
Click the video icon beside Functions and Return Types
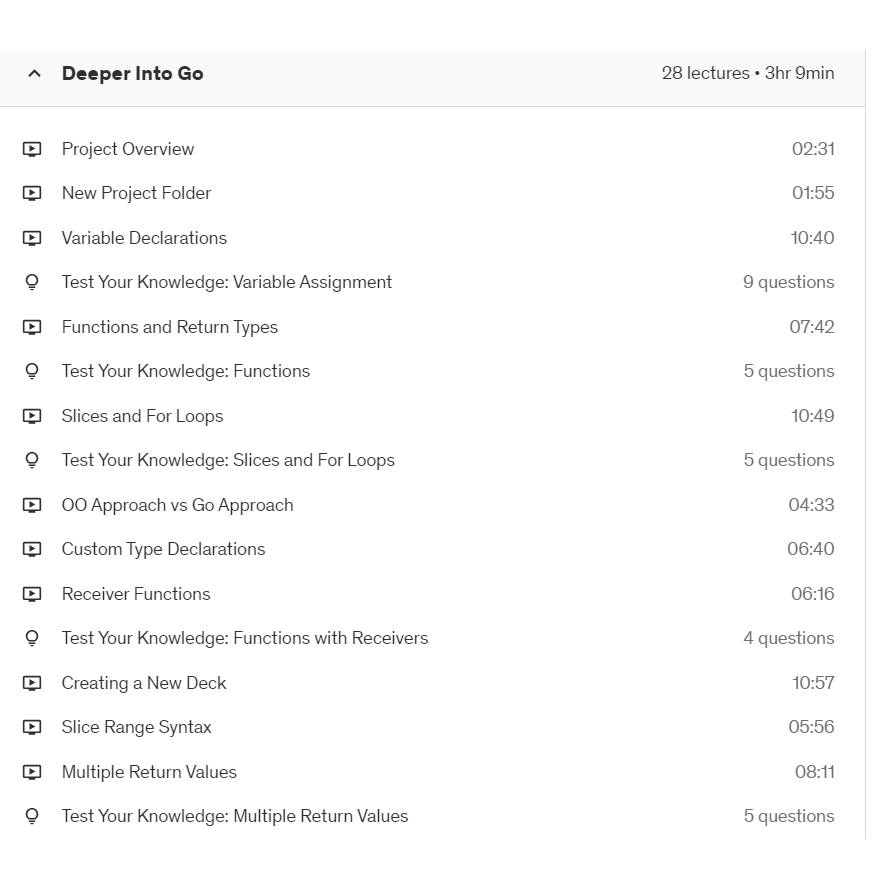32,327
